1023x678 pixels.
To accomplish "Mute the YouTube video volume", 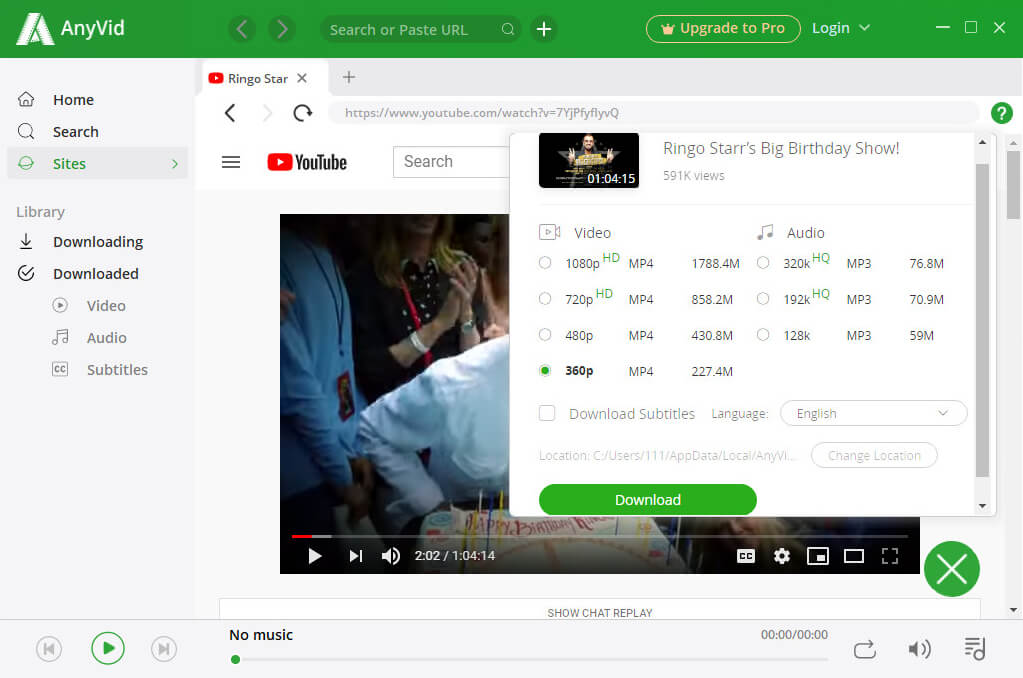I will (x=391, y=556).
